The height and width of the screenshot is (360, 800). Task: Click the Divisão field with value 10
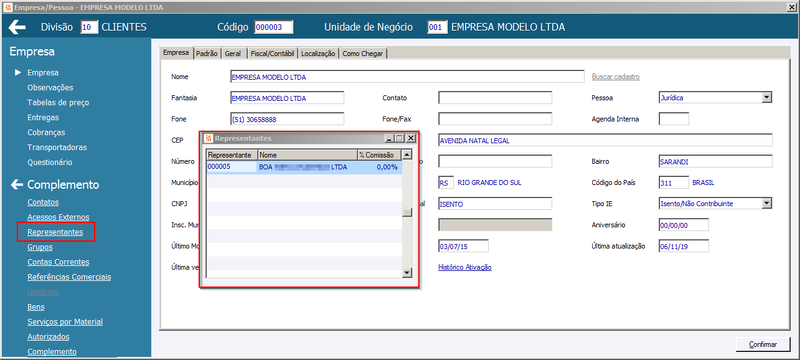tap(89, 27)
